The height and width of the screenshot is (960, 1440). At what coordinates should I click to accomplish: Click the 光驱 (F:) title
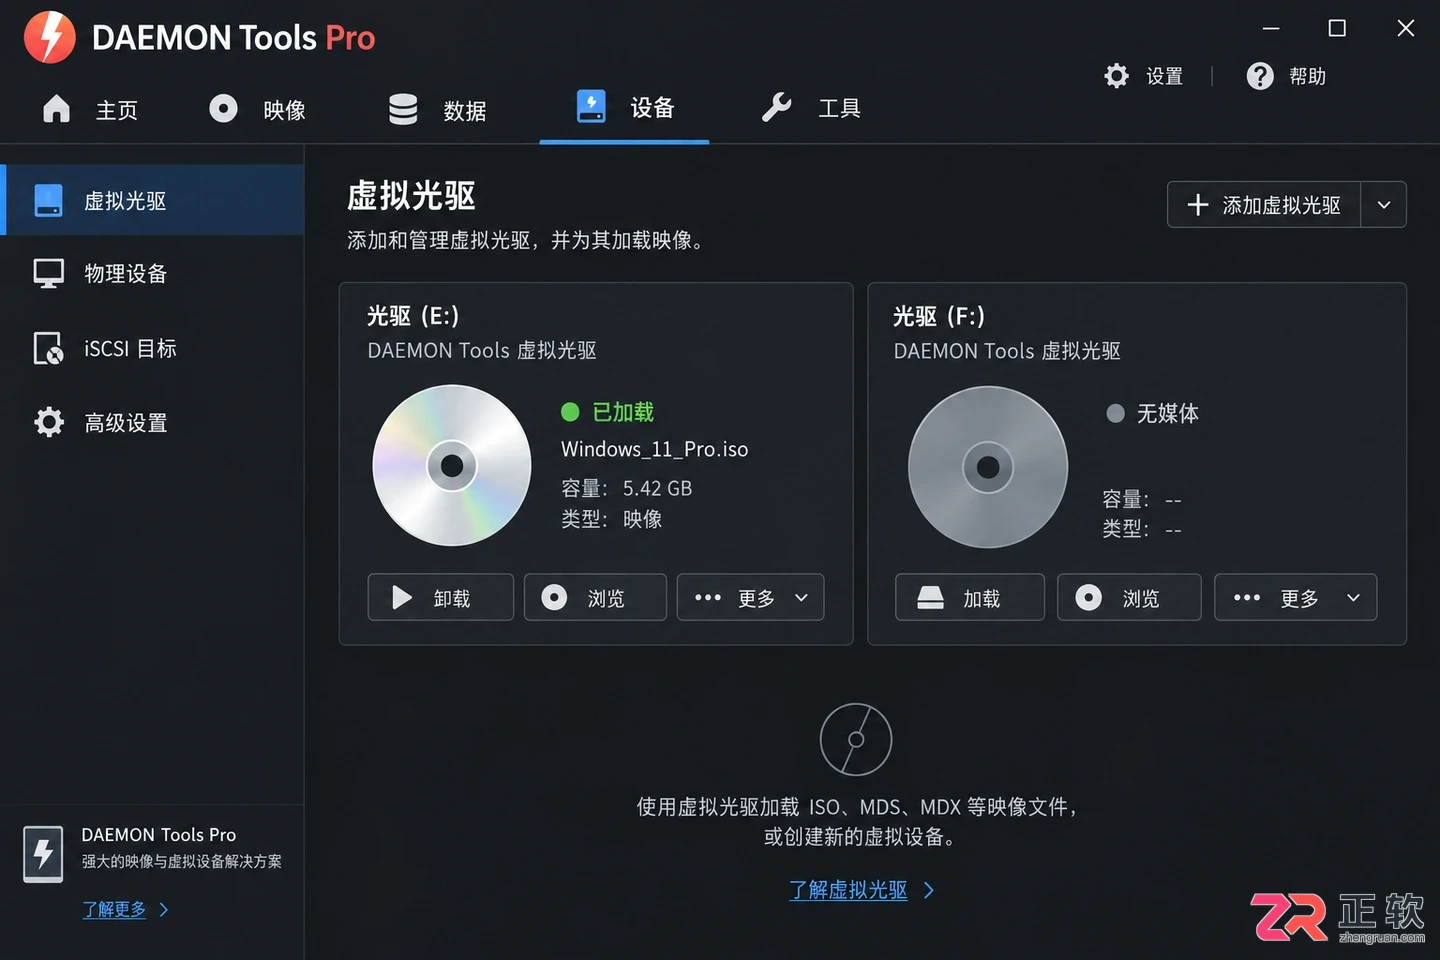coord(939,317)
